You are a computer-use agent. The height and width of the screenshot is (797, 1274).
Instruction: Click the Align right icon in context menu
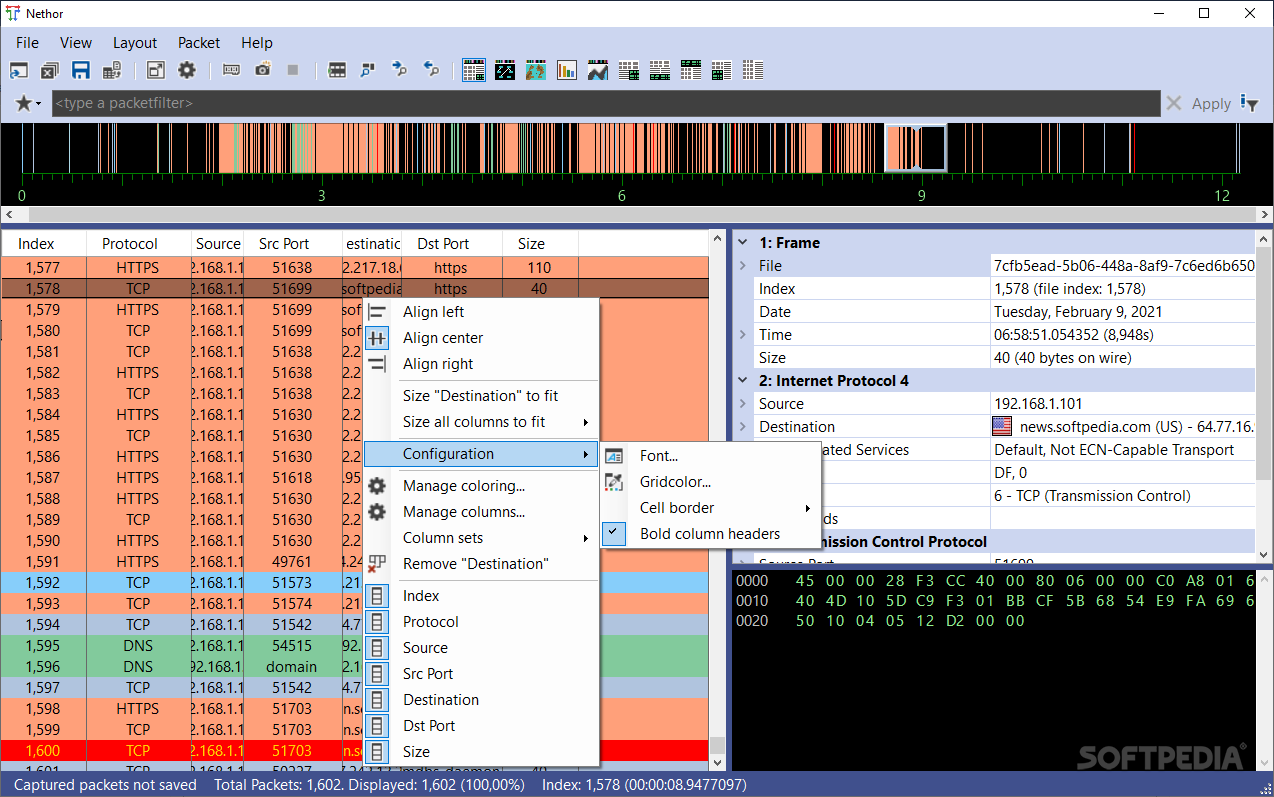pyautogui.click(x=377, y=364)
